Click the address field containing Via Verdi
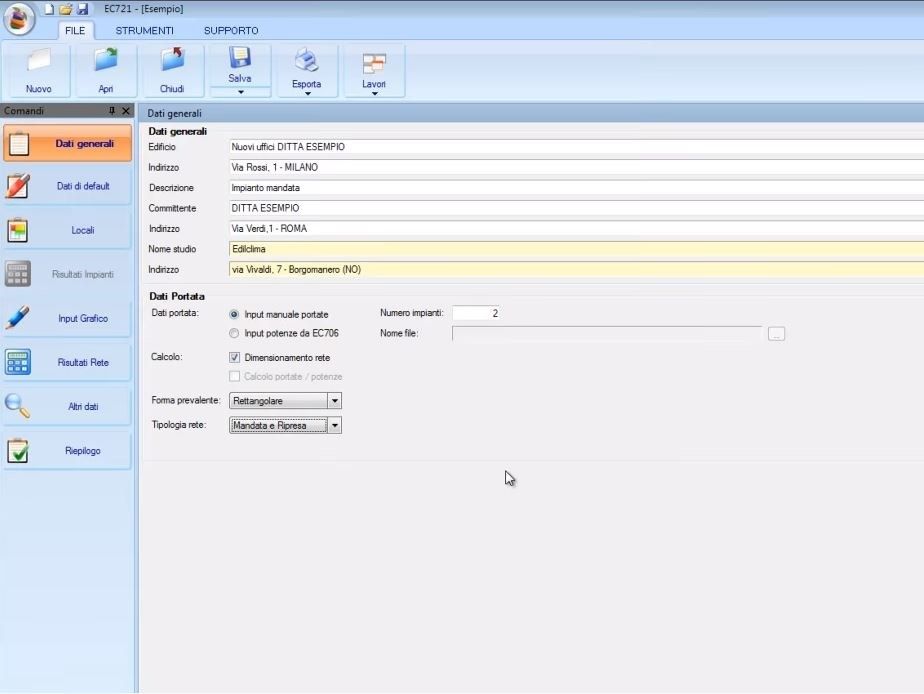924x694 pixels. click(x=576, y=229)
